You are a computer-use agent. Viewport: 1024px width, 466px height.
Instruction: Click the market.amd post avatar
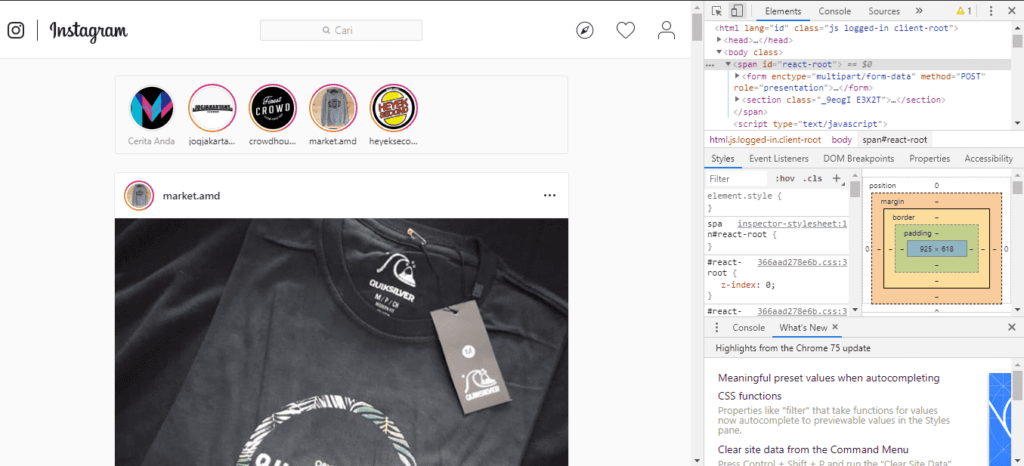(139, 195)
